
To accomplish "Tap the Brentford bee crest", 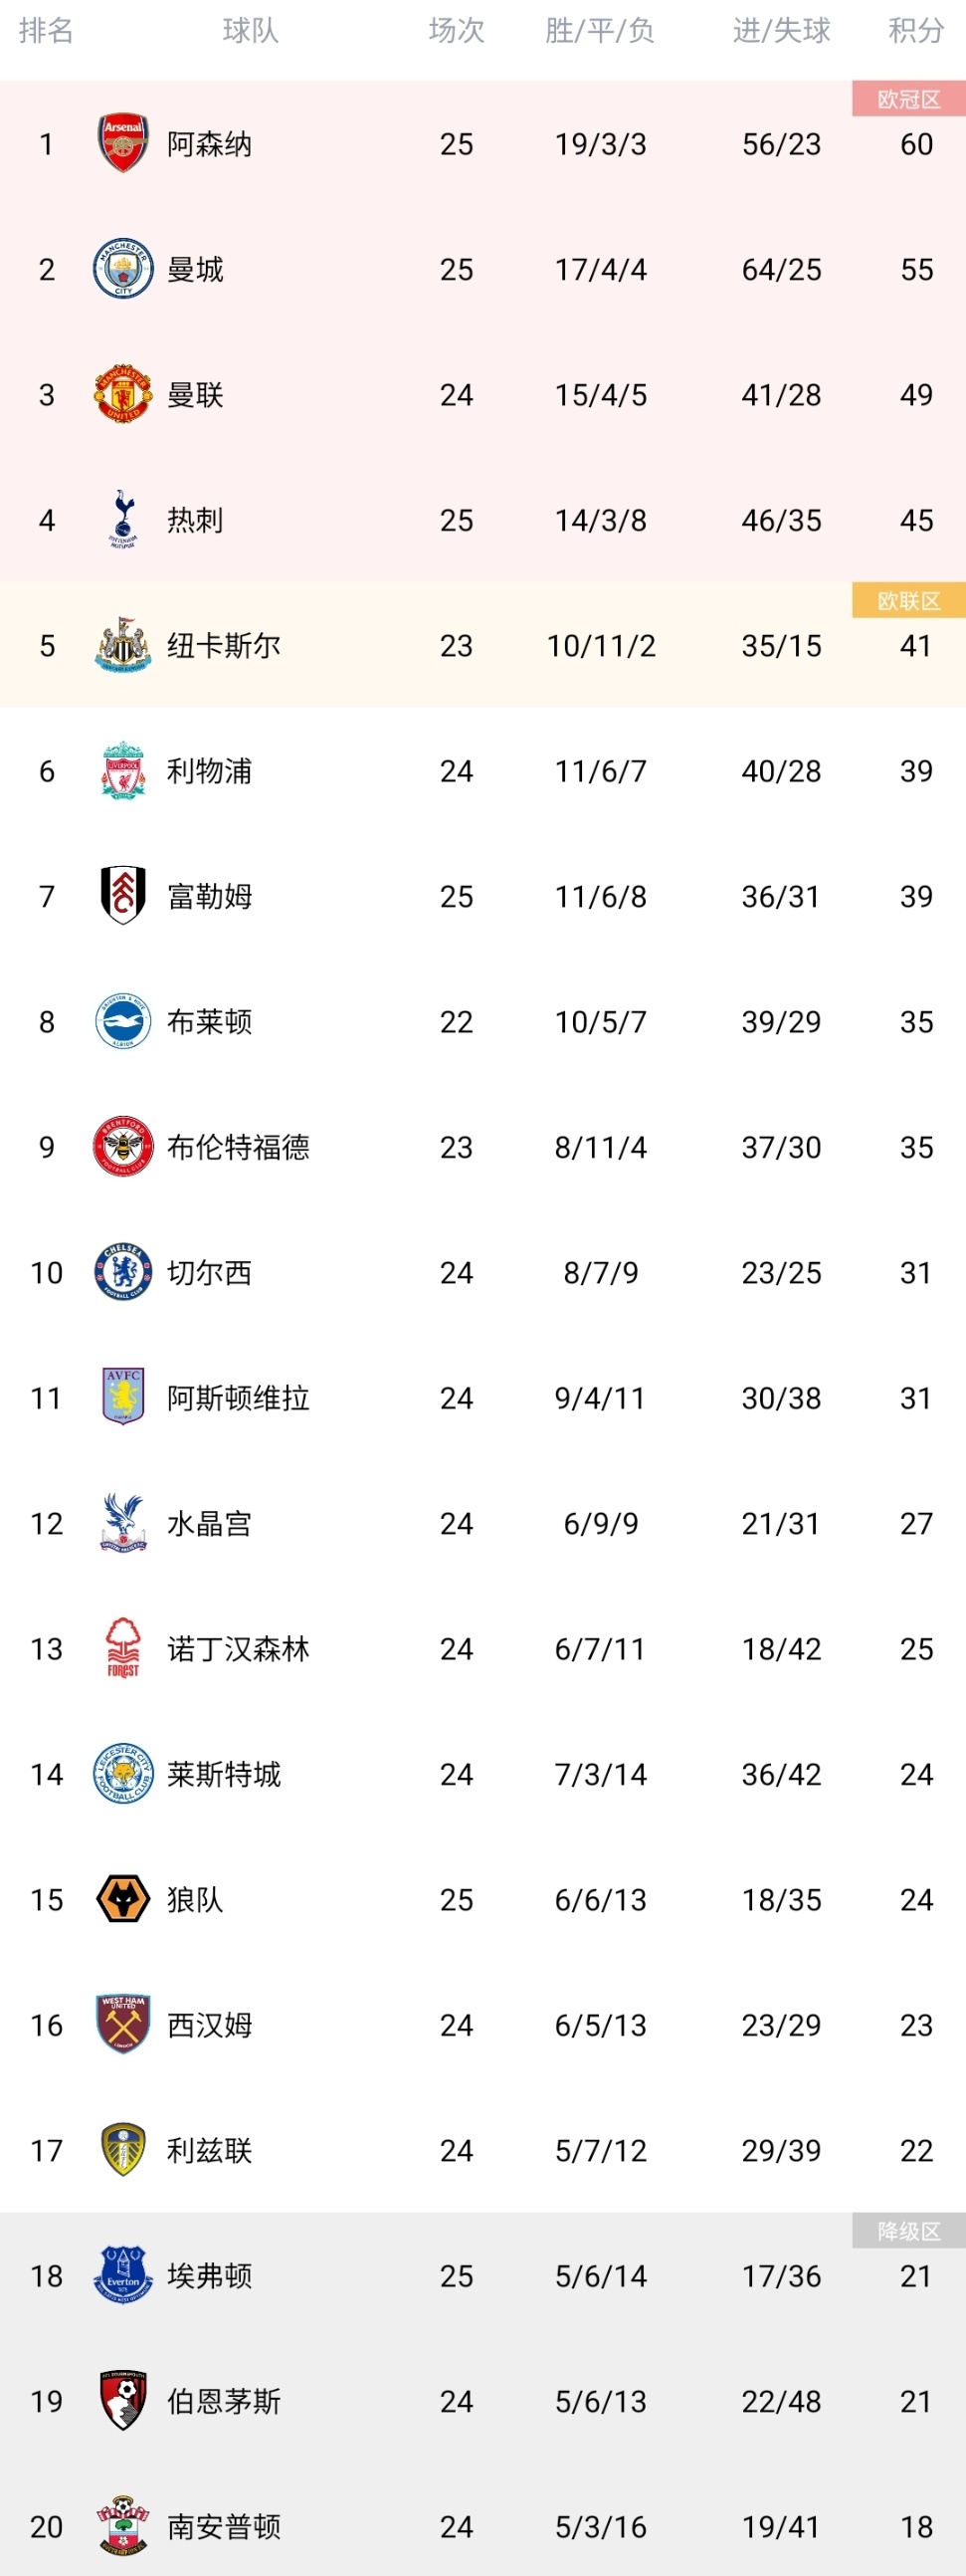I will pos(123,1146).
